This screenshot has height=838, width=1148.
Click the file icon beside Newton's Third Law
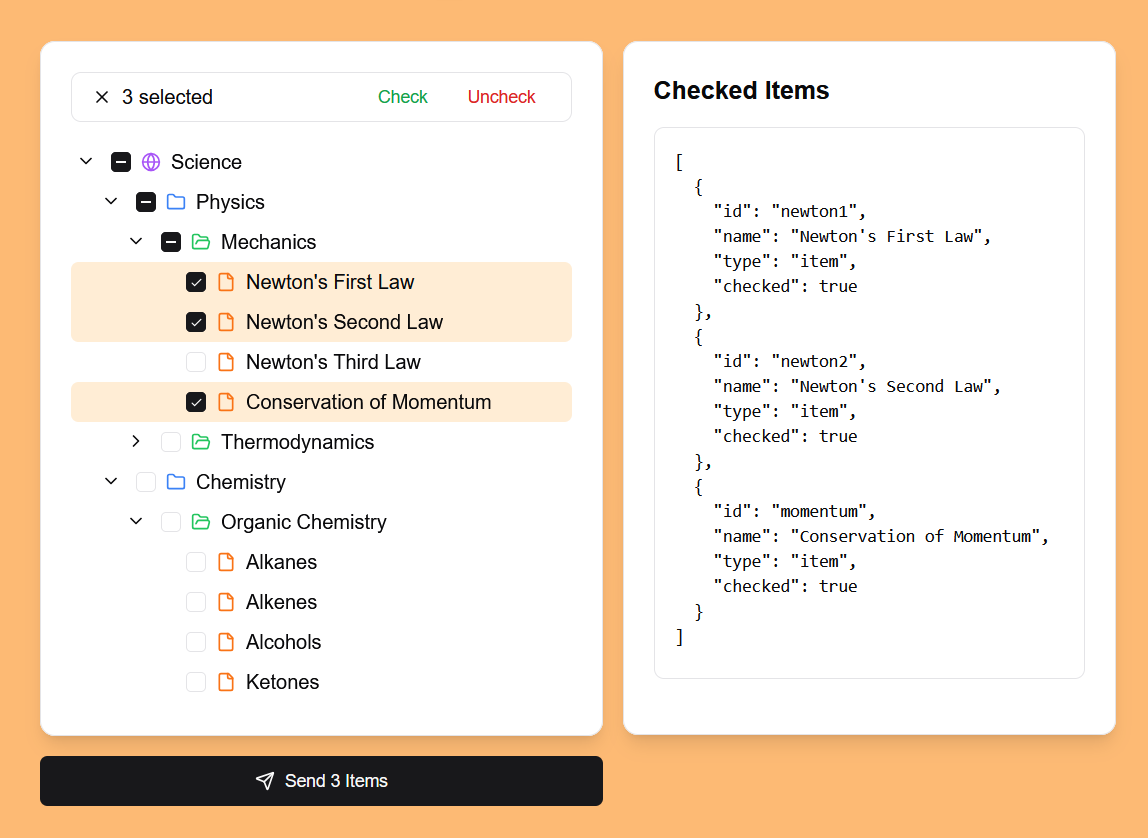pyautogui.click(x=226, y=362)
